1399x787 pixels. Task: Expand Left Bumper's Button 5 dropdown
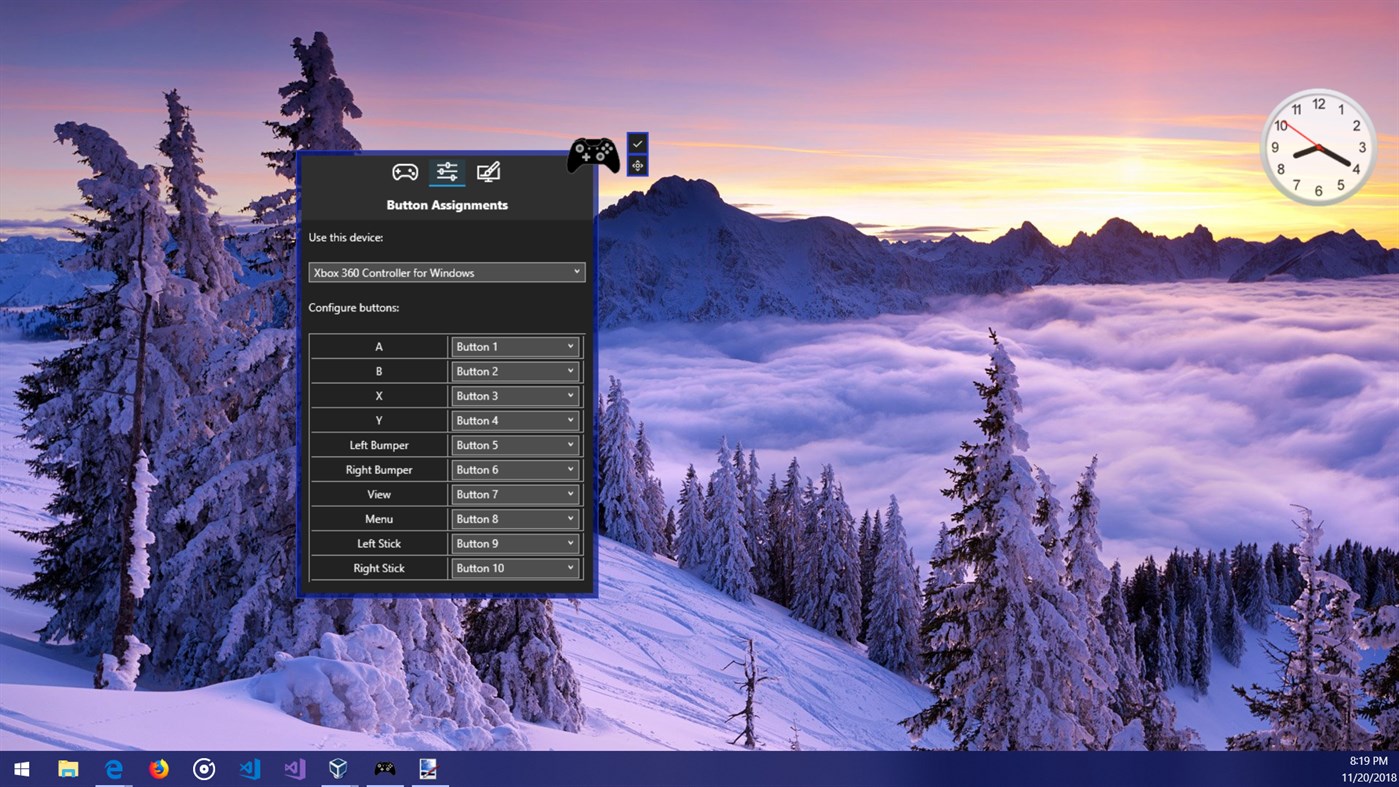[515, 445]
